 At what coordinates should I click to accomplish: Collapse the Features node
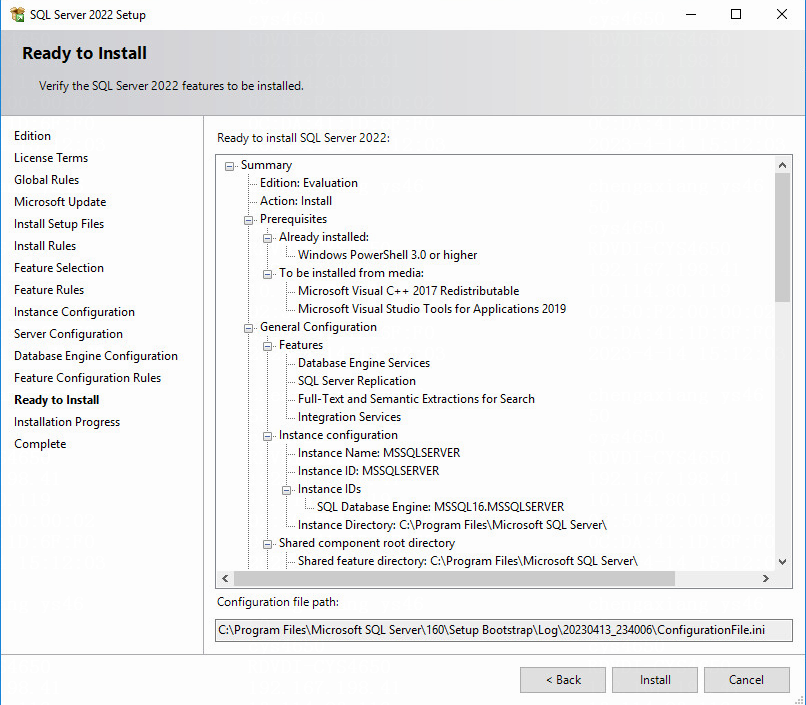(x=267, y=346)
